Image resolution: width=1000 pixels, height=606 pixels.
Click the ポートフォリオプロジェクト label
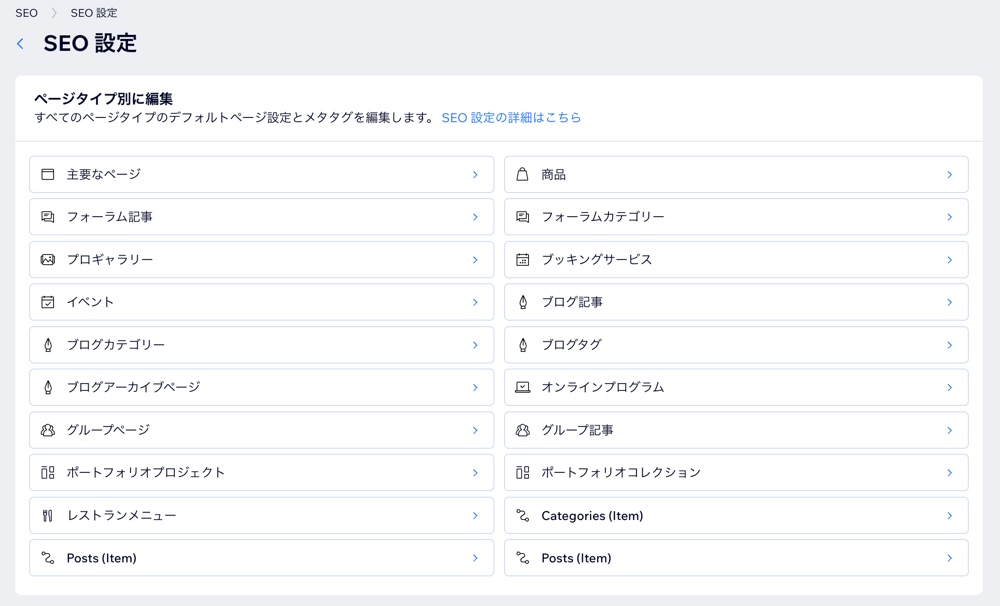click(145, 473)
